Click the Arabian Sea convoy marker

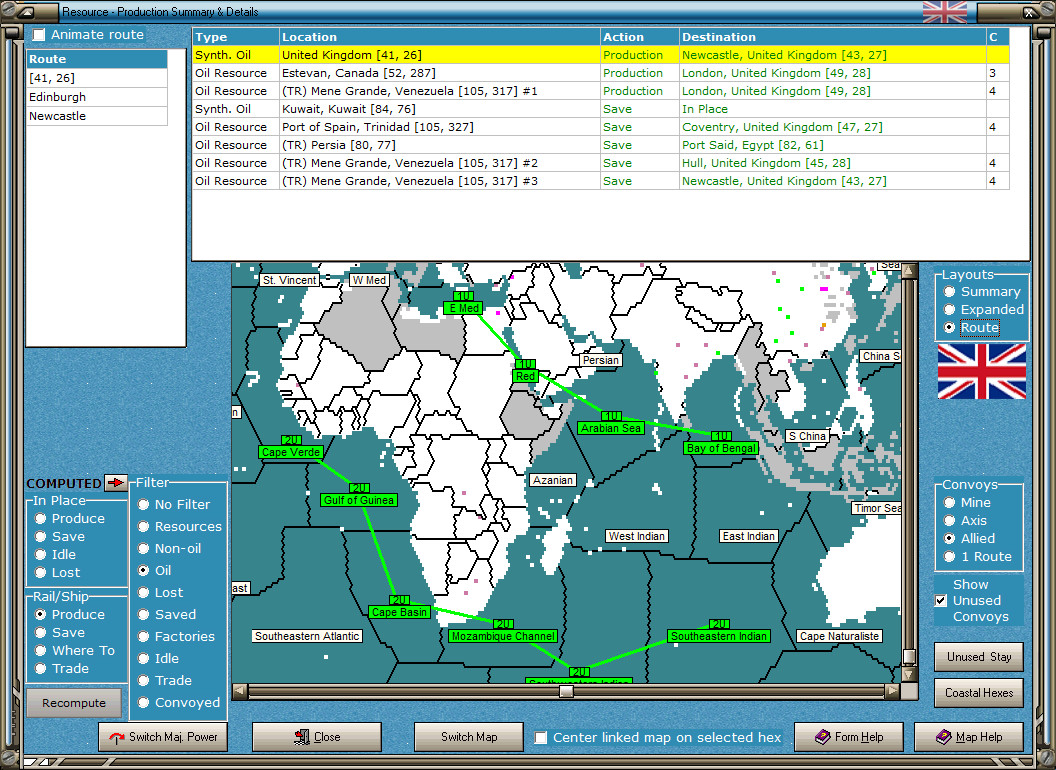(x=610, y=428)
